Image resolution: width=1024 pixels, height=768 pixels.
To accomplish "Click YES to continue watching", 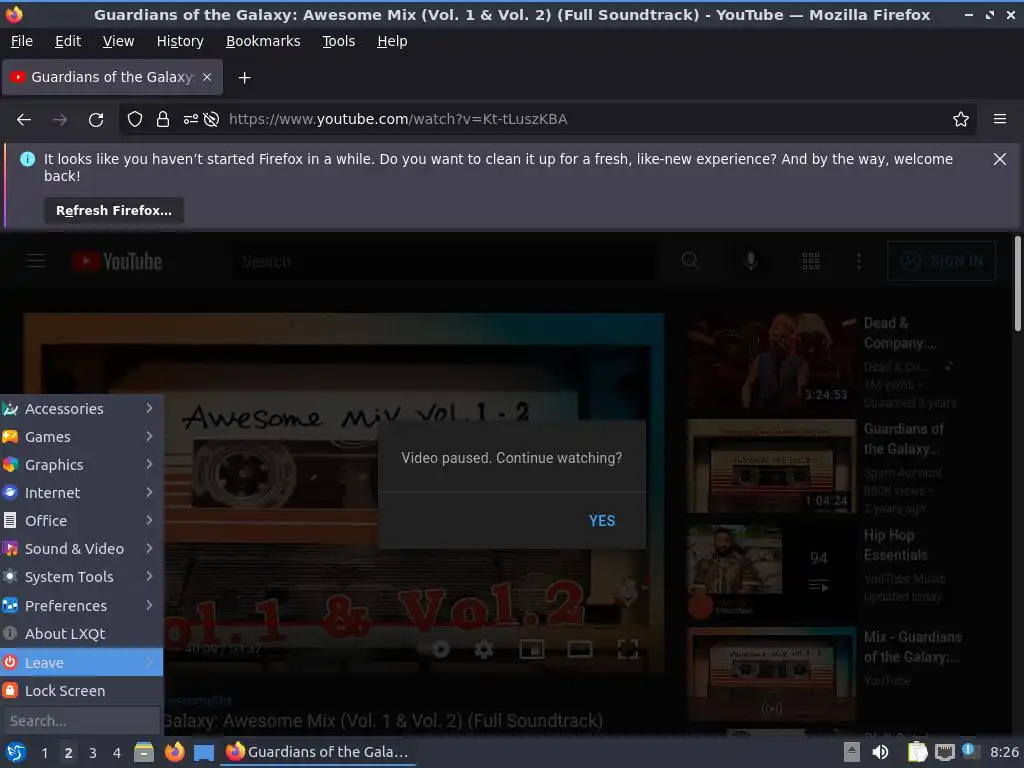I will [x=601, y=520].
